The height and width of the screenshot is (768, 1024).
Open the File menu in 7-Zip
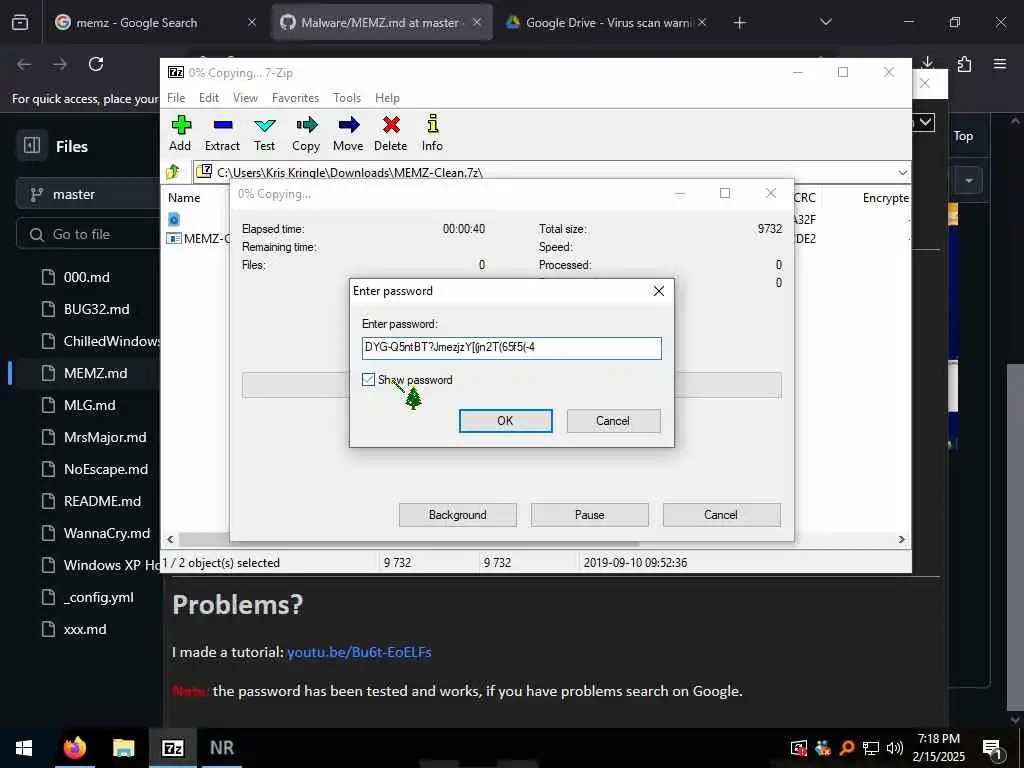click(176, 98)
